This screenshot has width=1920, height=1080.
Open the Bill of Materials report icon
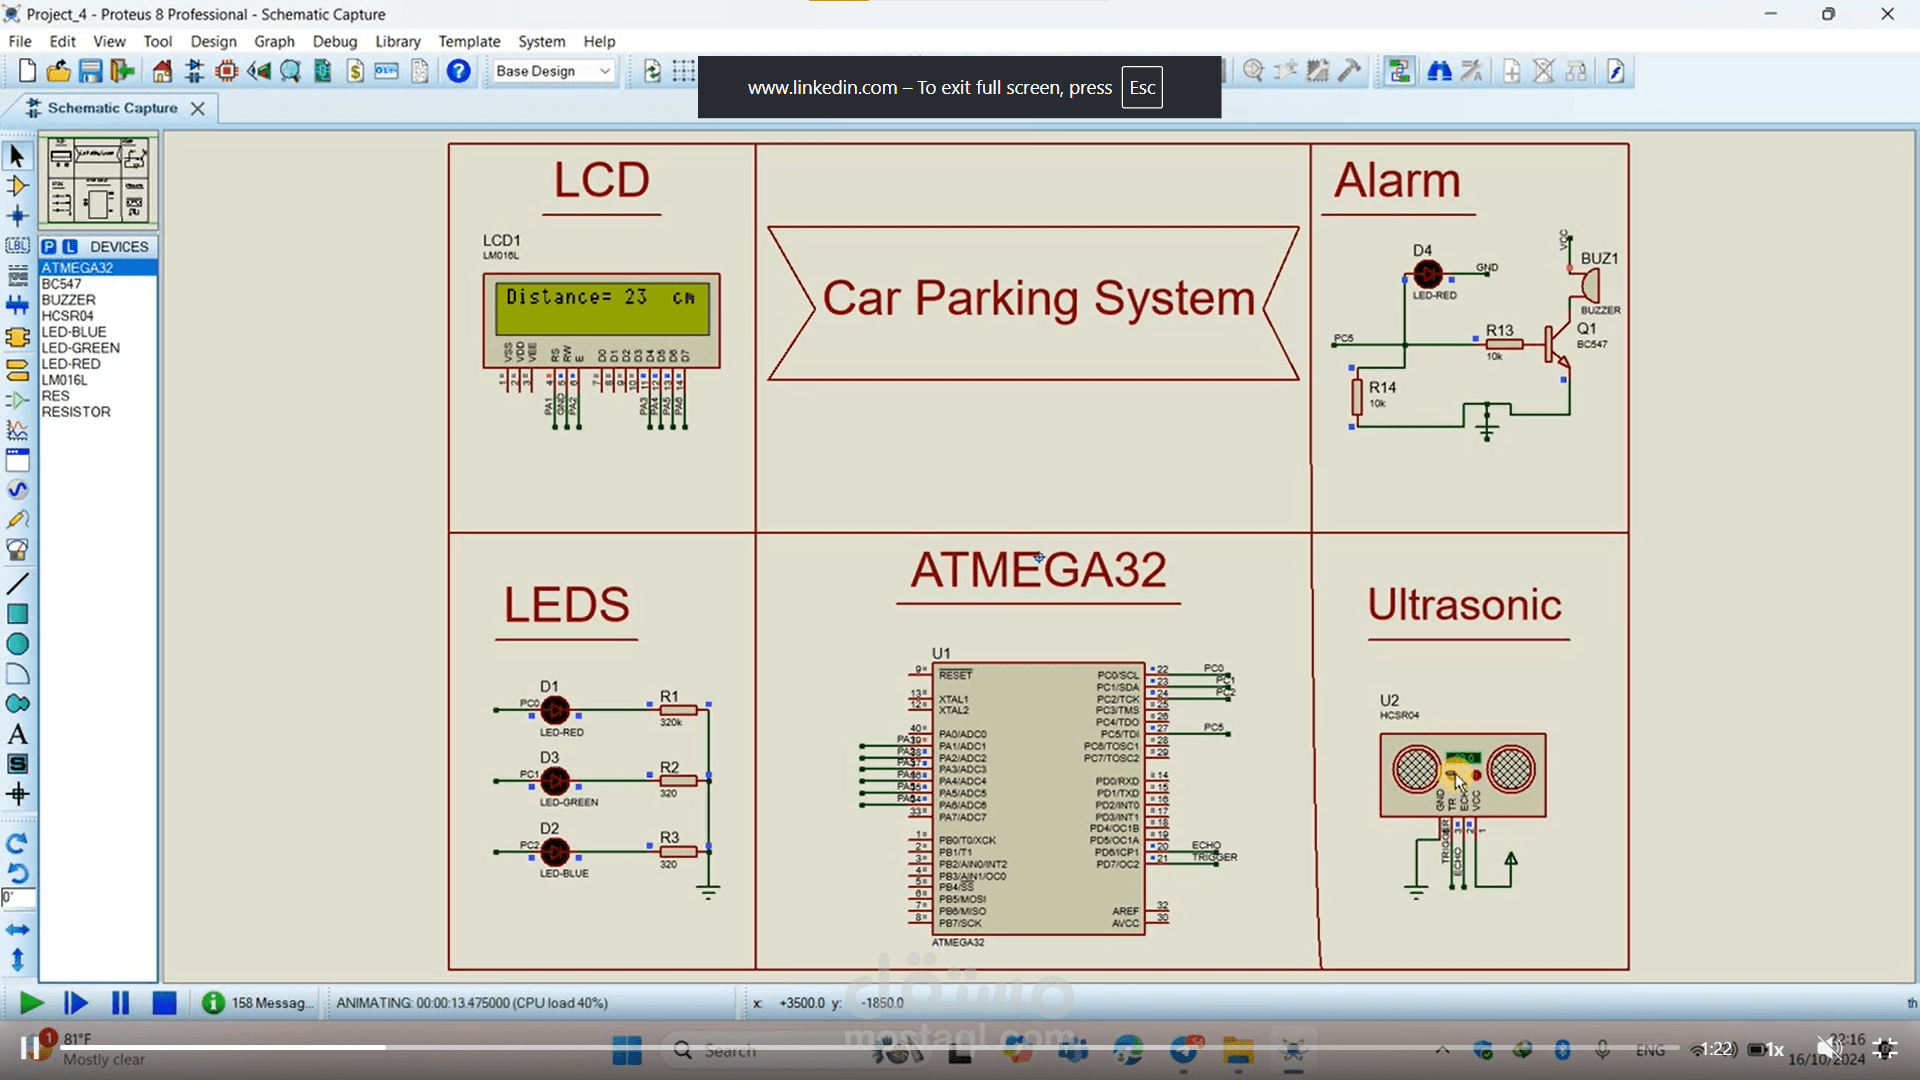[x=356, y=71]
